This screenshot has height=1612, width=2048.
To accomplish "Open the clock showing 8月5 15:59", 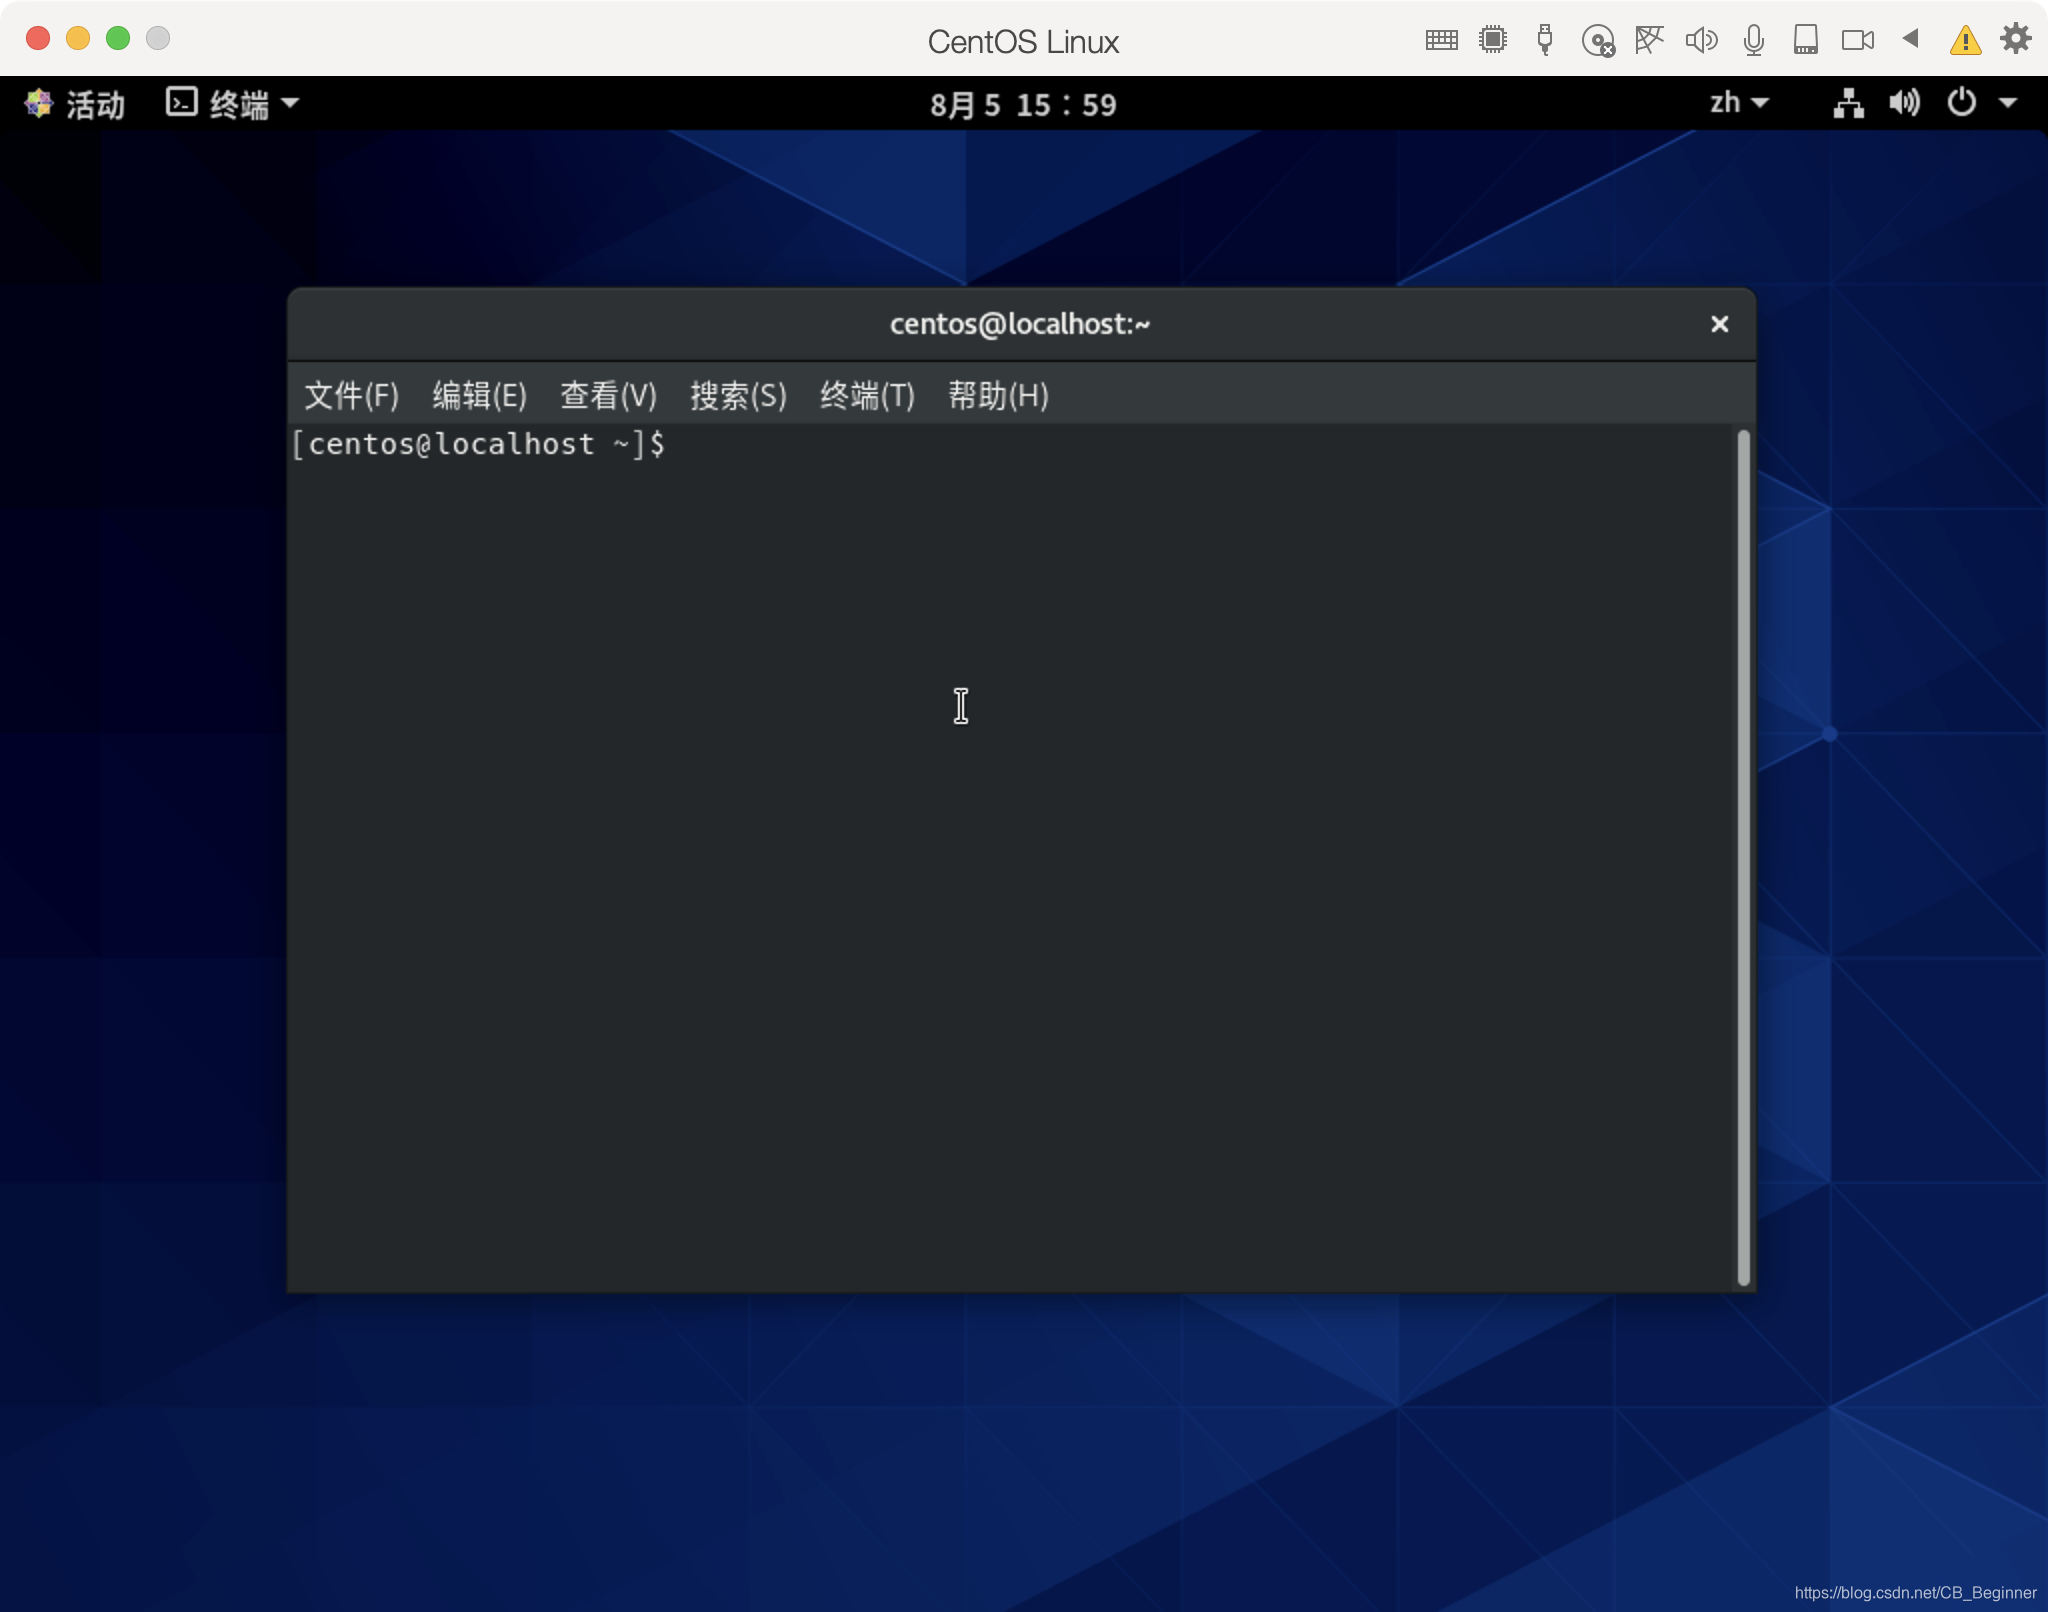I will tap(1023, 104).
